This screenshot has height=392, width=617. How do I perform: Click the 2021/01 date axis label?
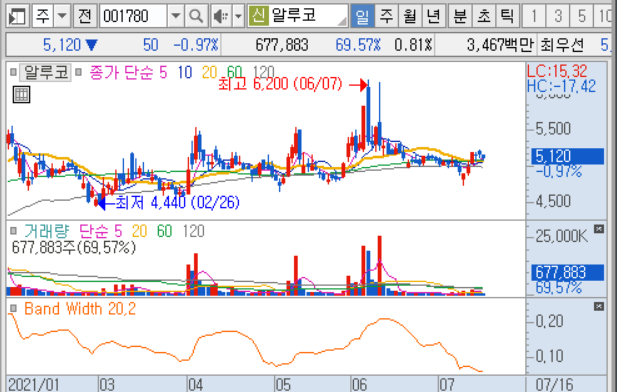click(33, 384)
